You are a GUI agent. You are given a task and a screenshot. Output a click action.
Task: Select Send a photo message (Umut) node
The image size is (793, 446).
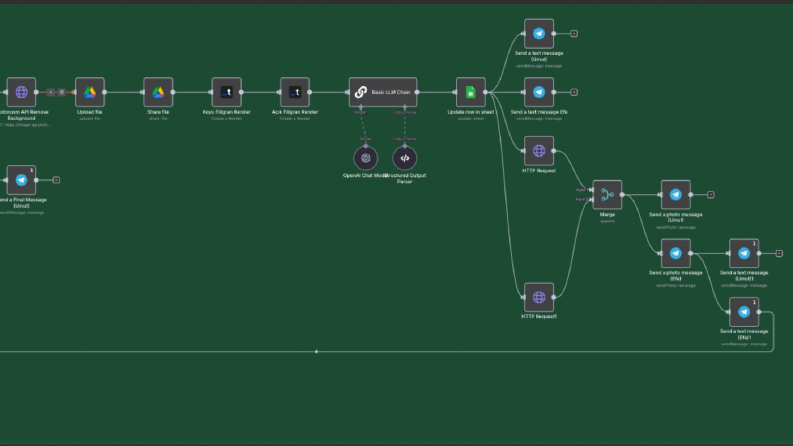[676, 195]
